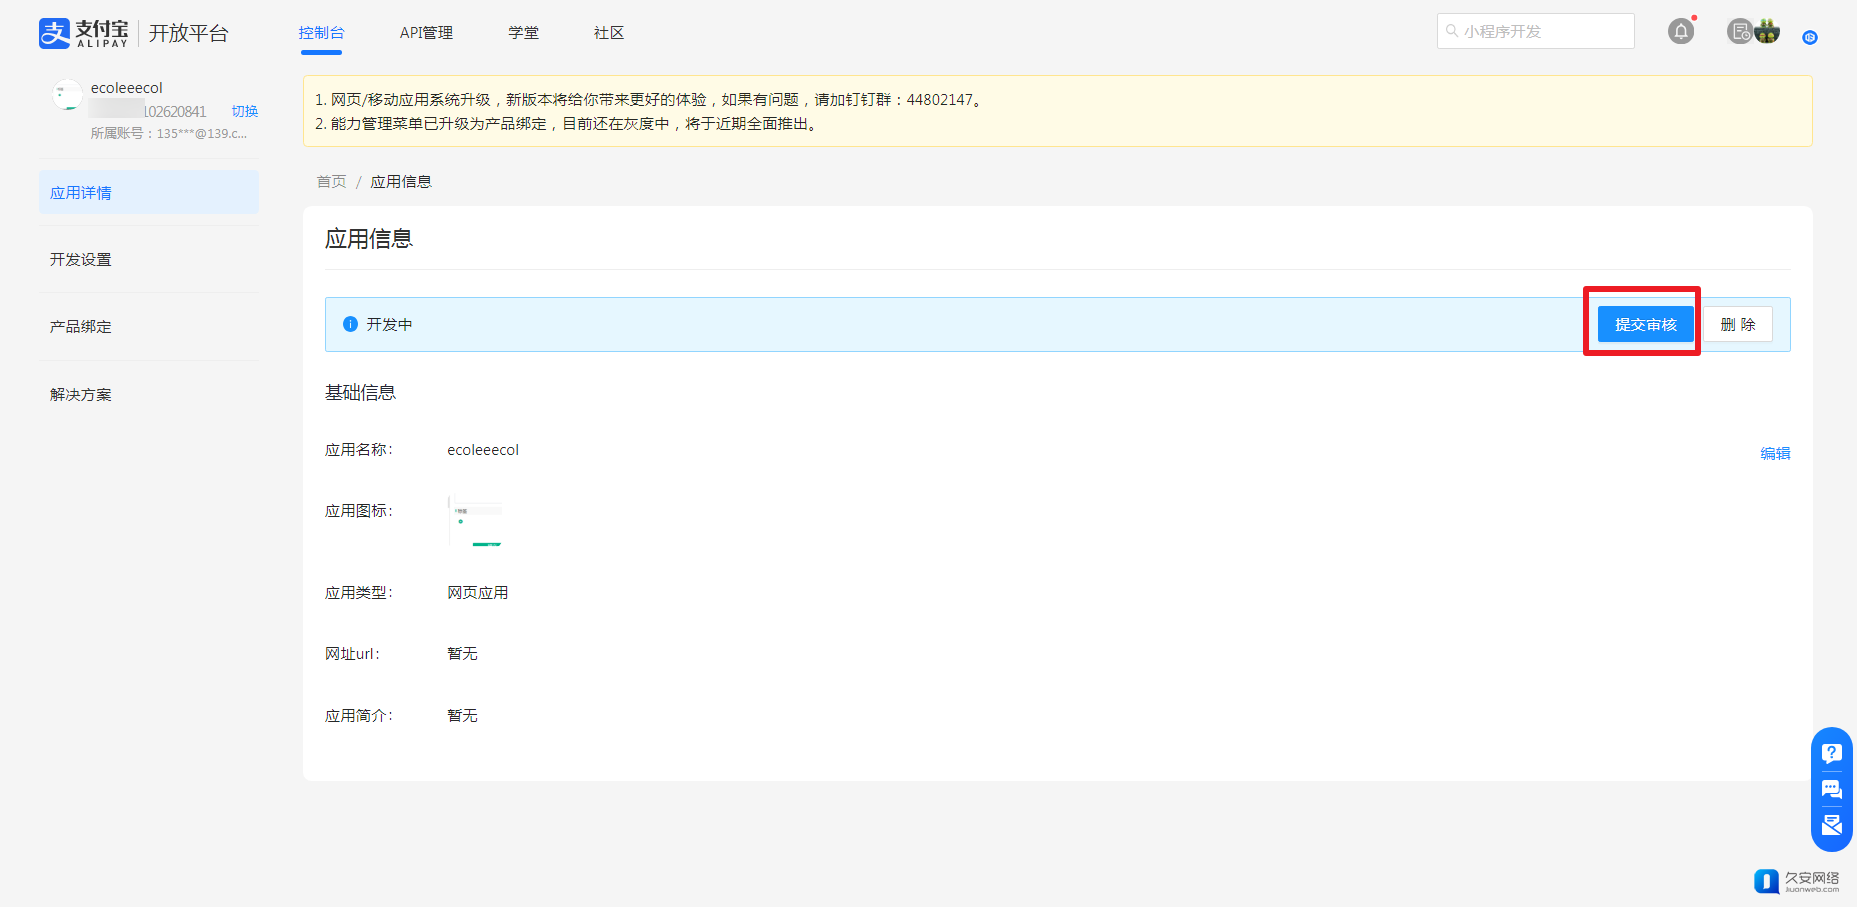The width and height of the screenshot is (1857, 907).
Task: Click the application icon thumbnail
Action: (476, 521)
